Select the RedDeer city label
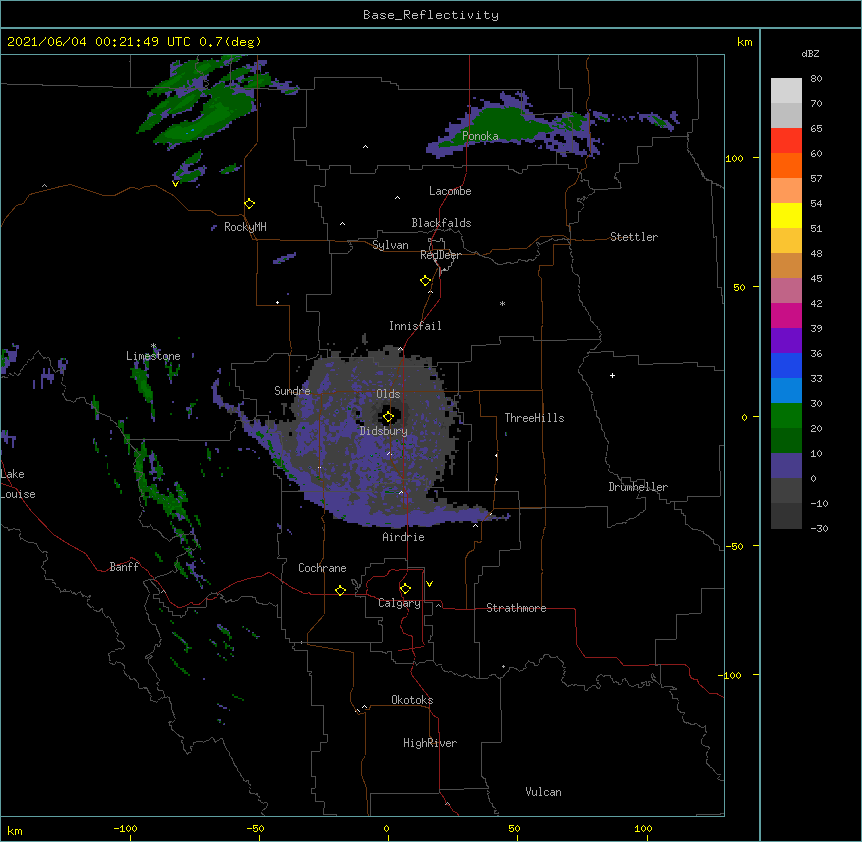Image resolution: width=862 pixels, height=842 pixels. (440, 255)
